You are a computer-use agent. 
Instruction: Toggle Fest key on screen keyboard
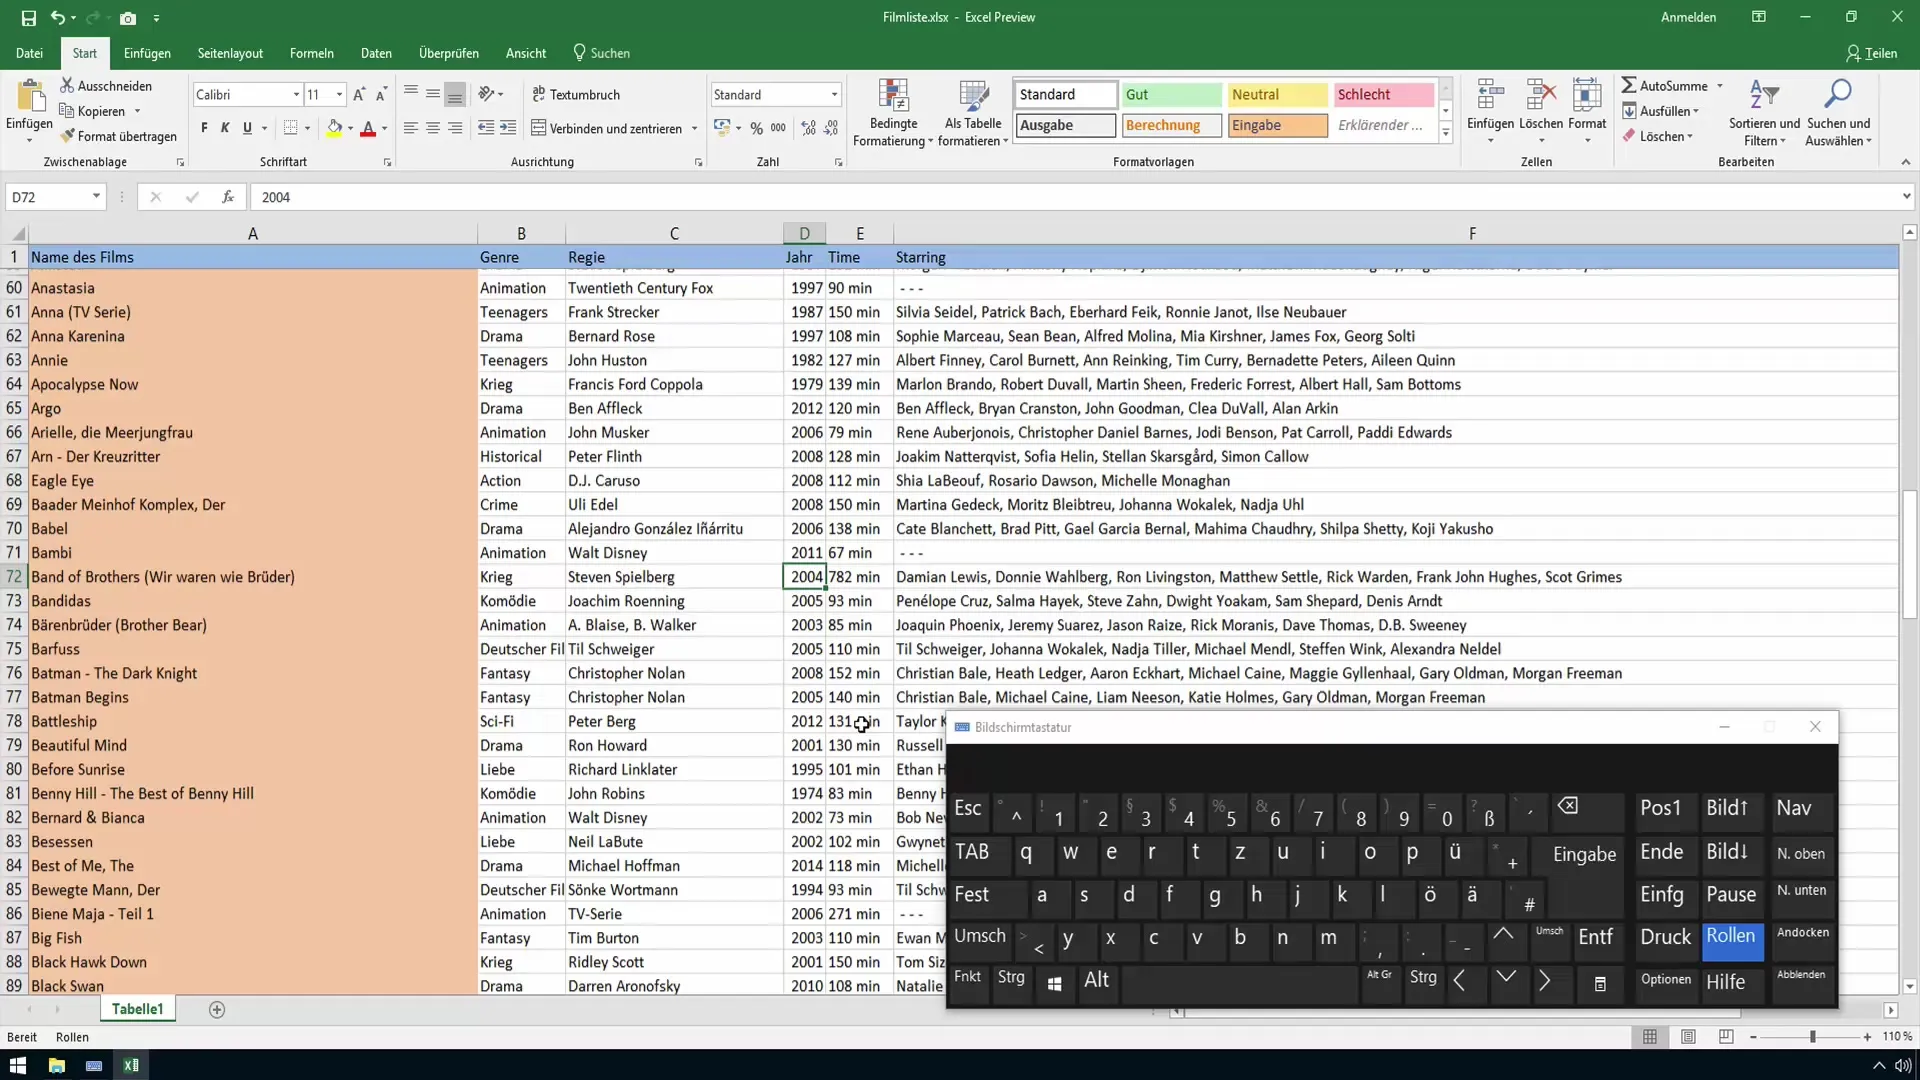(972, 894)
